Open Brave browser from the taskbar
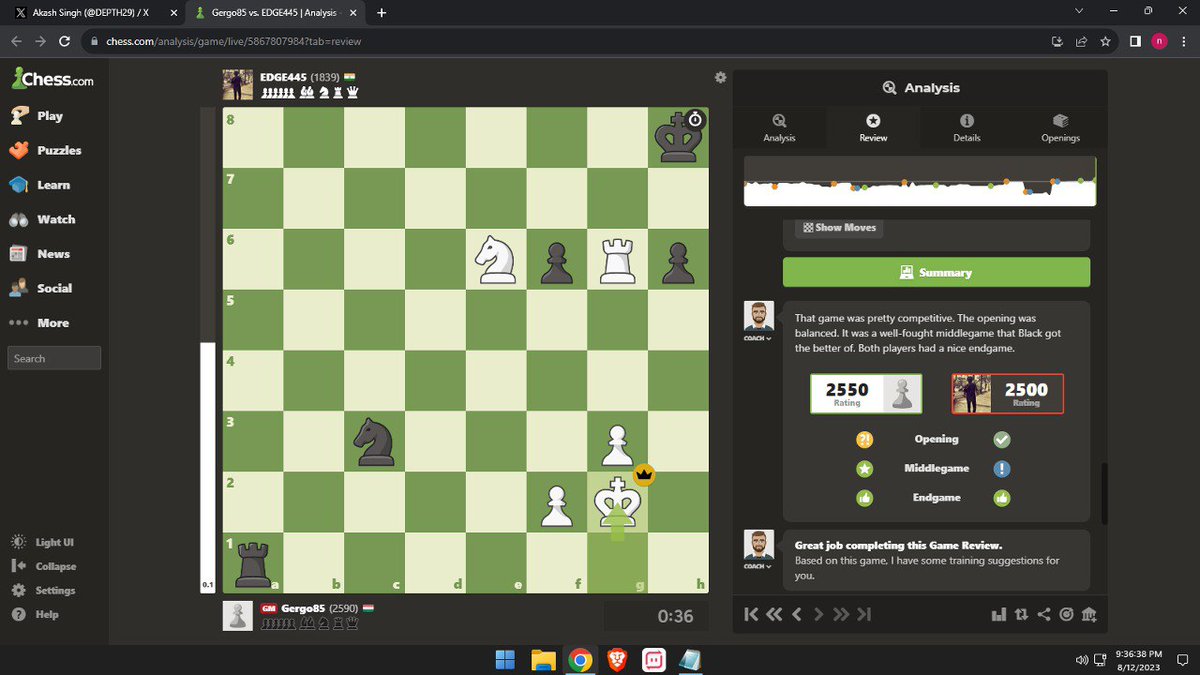Viewport: 1200px width, 675px height. point(617,659)
